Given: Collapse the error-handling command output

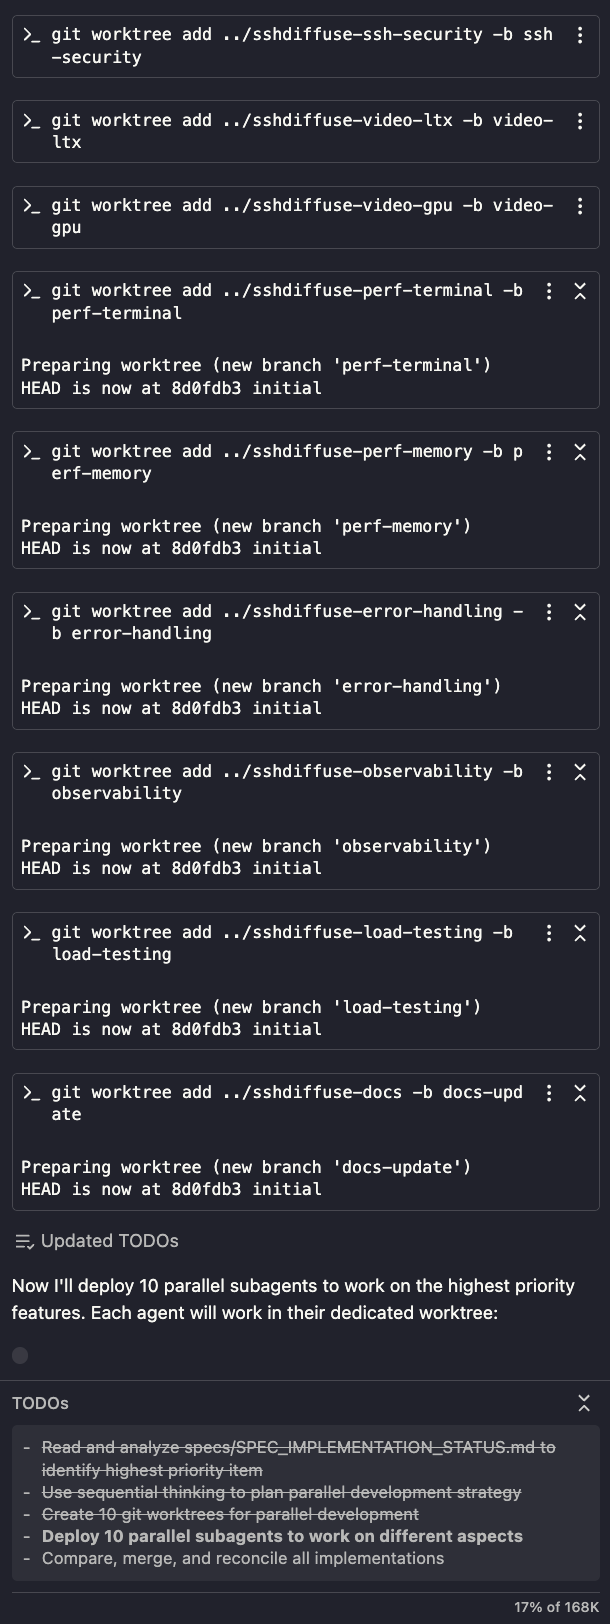Looking at the screenshot, I should (x=580, y=612).
